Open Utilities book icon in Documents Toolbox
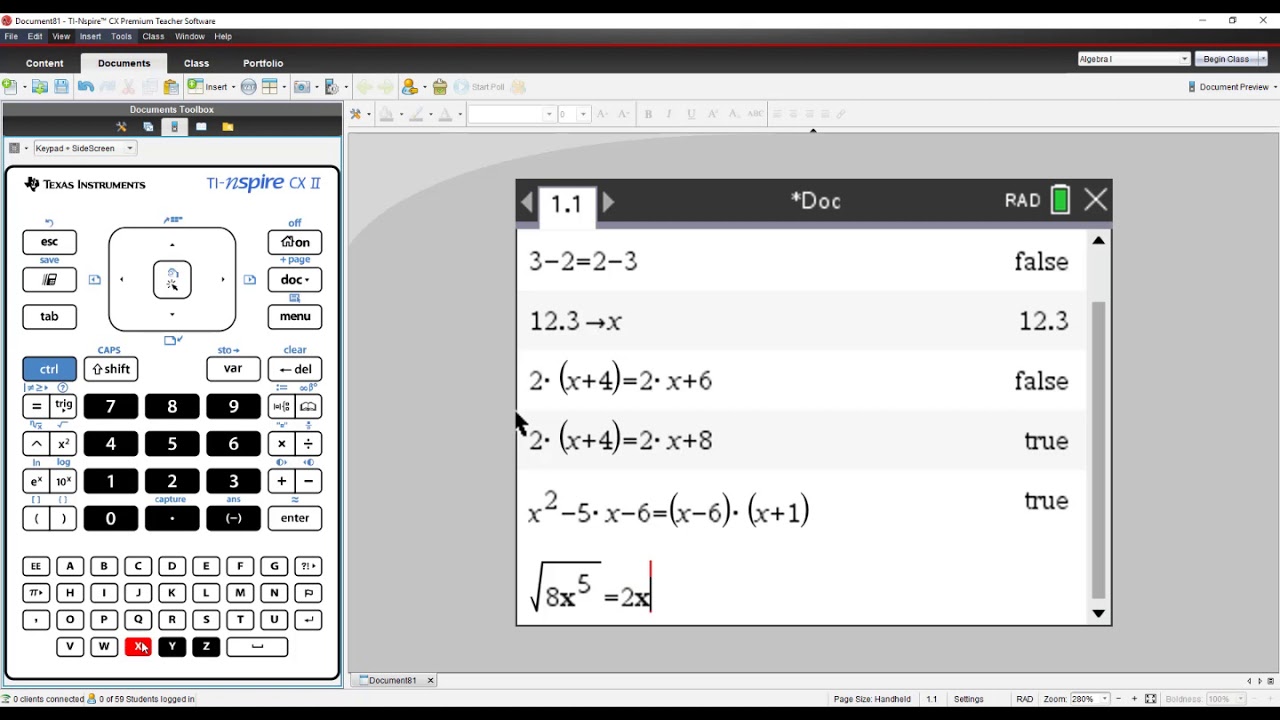The width and height of the screenshot is (1280, 720). point(201,127)
